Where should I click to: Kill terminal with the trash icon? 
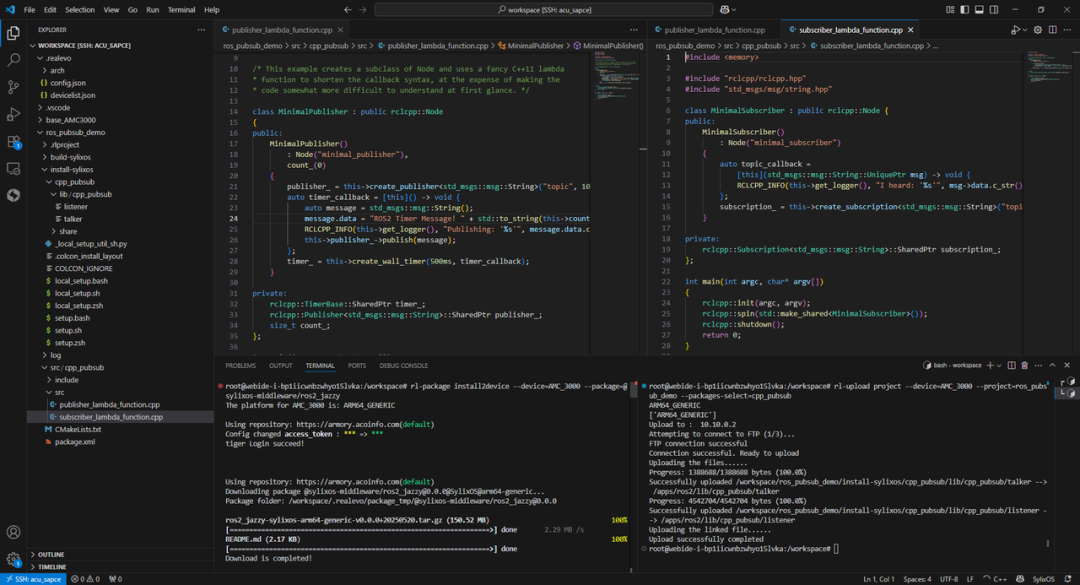pos(1025,365)
